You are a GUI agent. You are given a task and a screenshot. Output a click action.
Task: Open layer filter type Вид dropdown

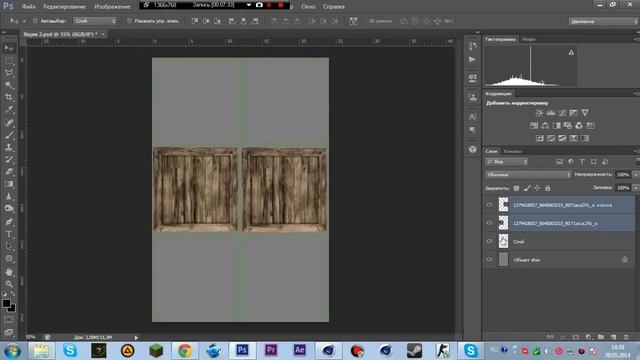[507, 162]
